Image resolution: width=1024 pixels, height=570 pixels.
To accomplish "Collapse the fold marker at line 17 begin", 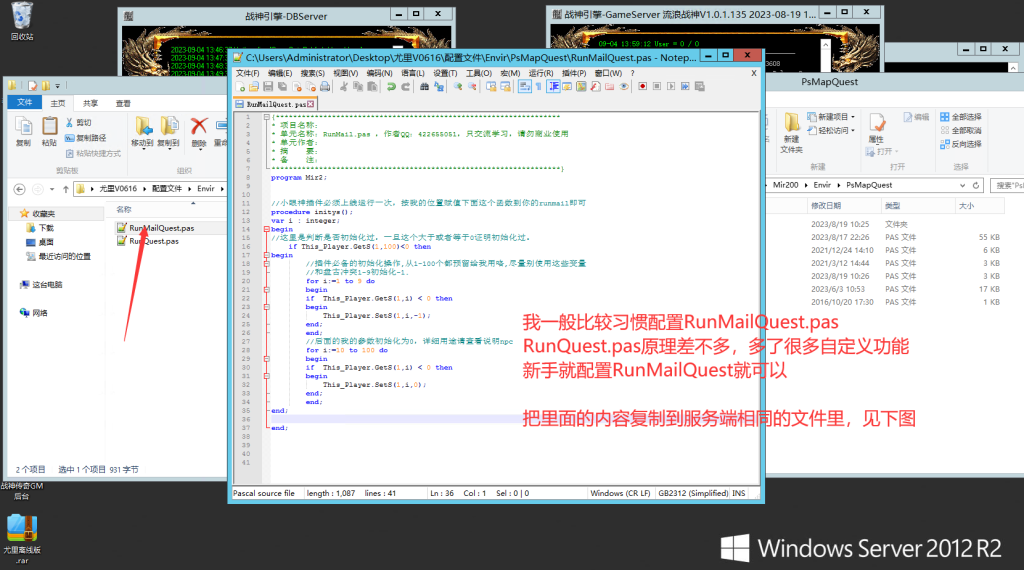I will (x=266, y=255).
